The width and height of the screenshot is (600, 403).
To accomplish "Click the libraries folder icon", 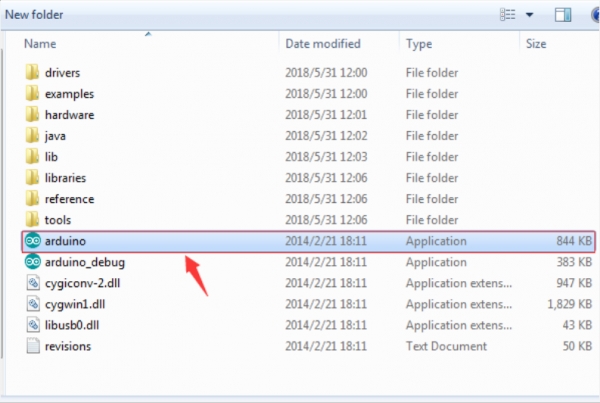I will (x=33, y=178).
